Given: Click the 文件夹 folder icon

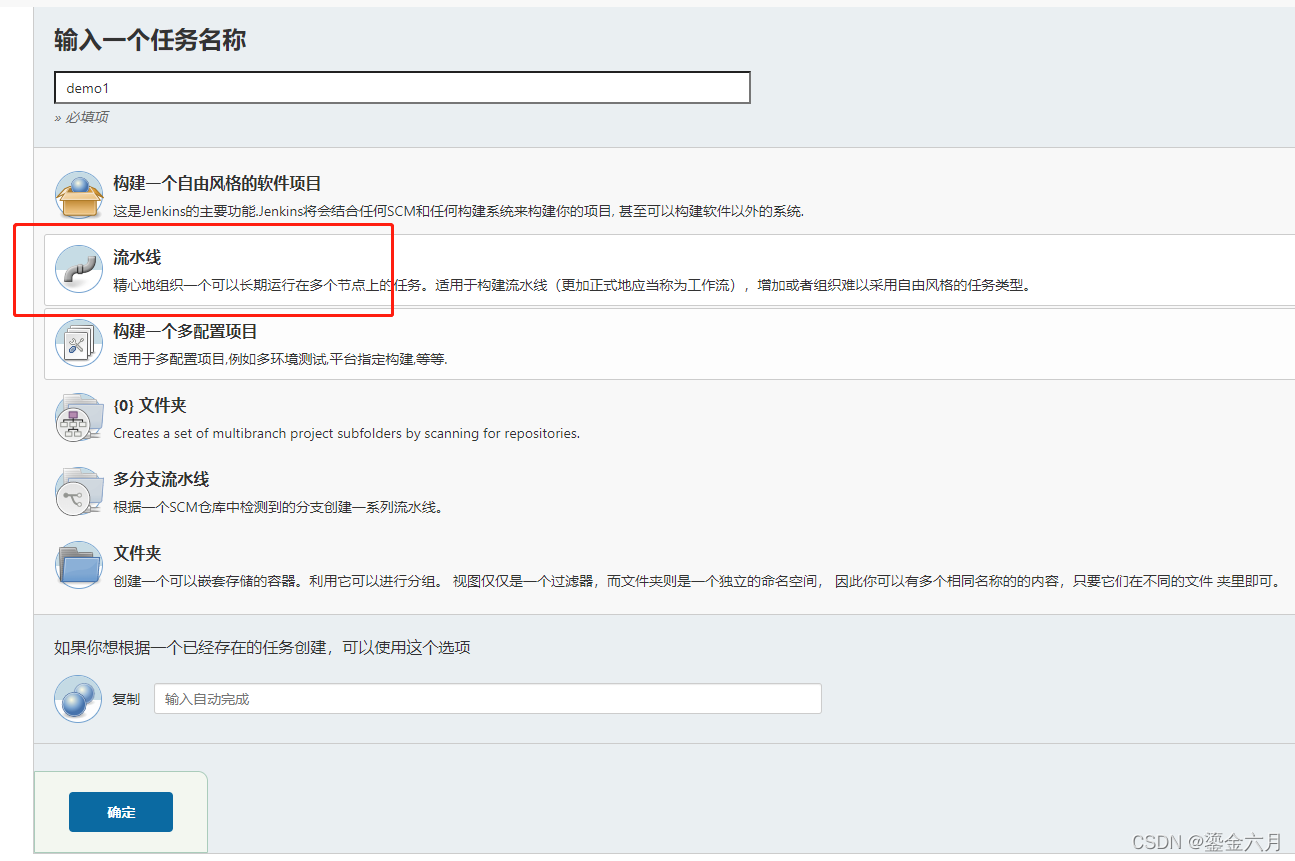Looking at the screenshot, I should [x=78, y=566].
